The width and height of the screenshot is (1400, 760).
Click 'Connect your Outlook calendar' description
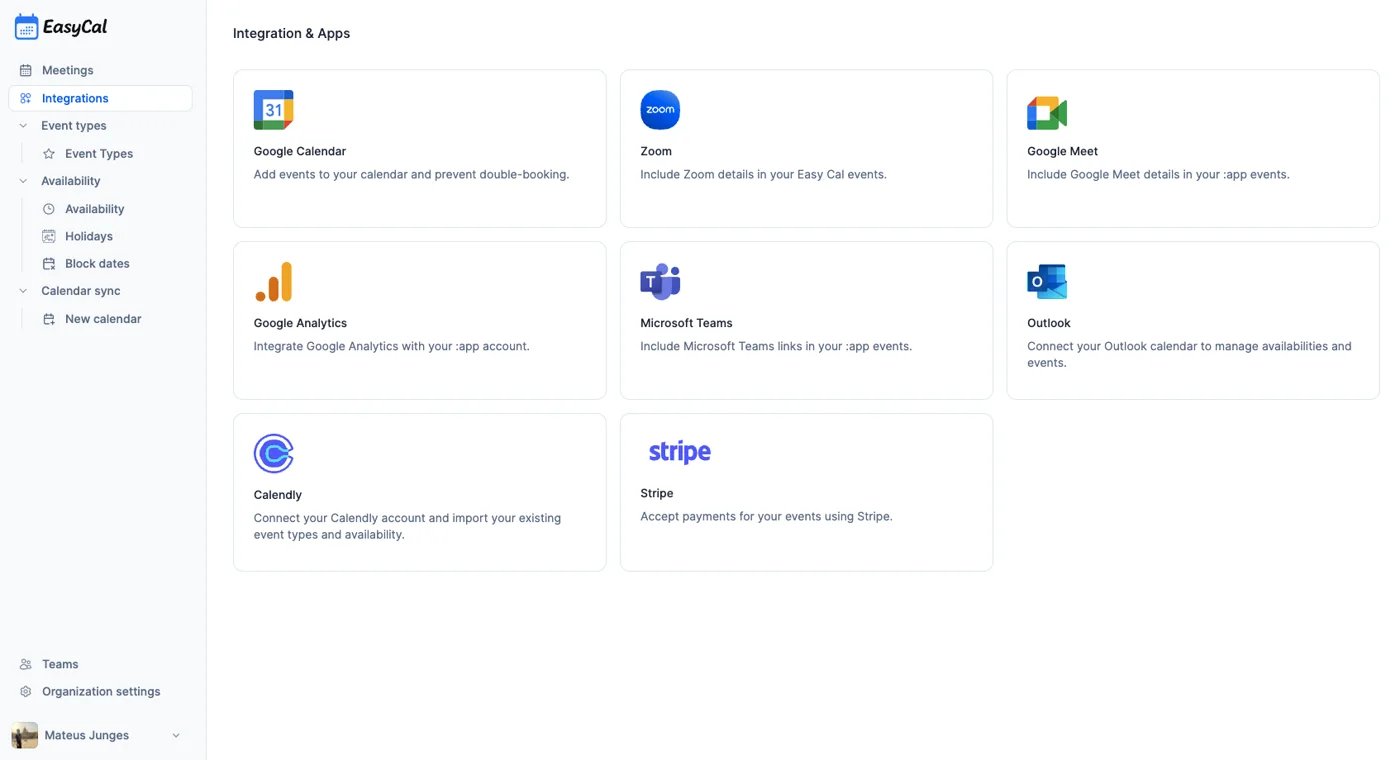1189,355
